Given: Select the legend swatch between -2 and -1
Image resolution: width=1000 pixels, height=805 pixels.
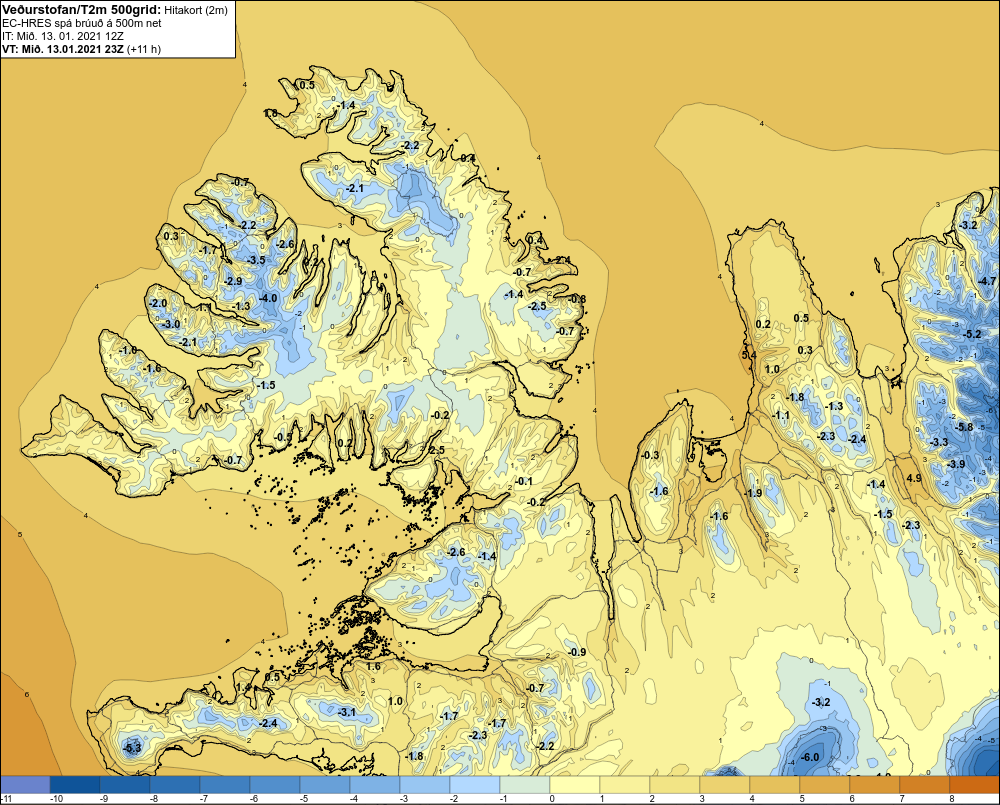Looking at the screenshot, I should coord(475,785).
